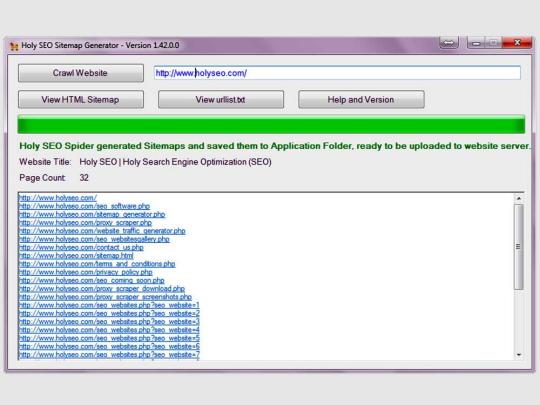Open View urllist.txt
The image size is (540, 405).
221,100
